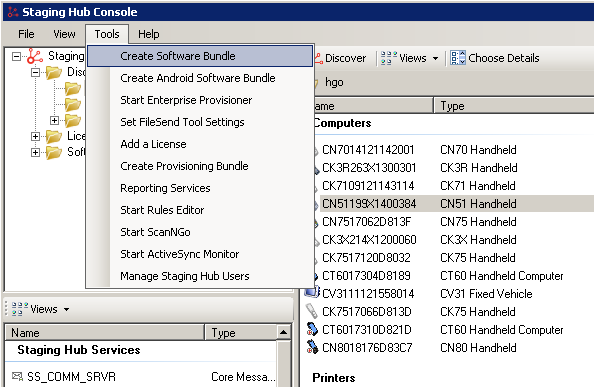Select device CT6017304D8189
Image resolution: width=594 pixels, height=387 pixels.
(366, 276)
